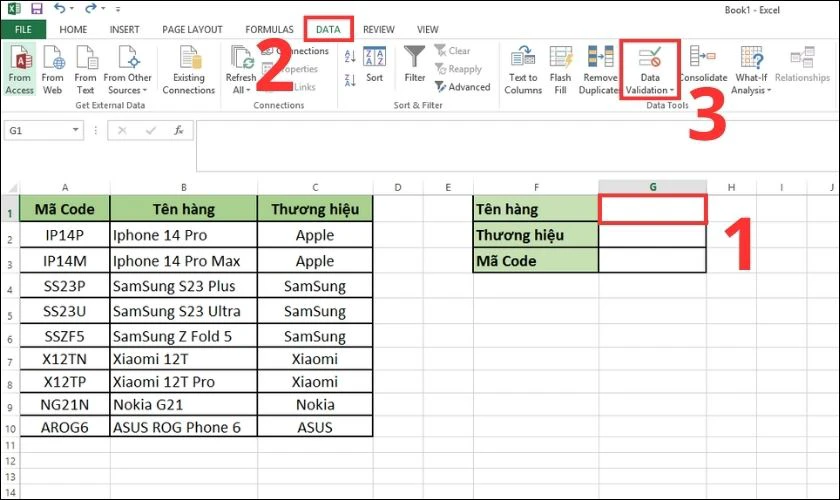Click the Thương hiệu header in column C
This screenshot has height=500, width=840.
tap(315, 209)
